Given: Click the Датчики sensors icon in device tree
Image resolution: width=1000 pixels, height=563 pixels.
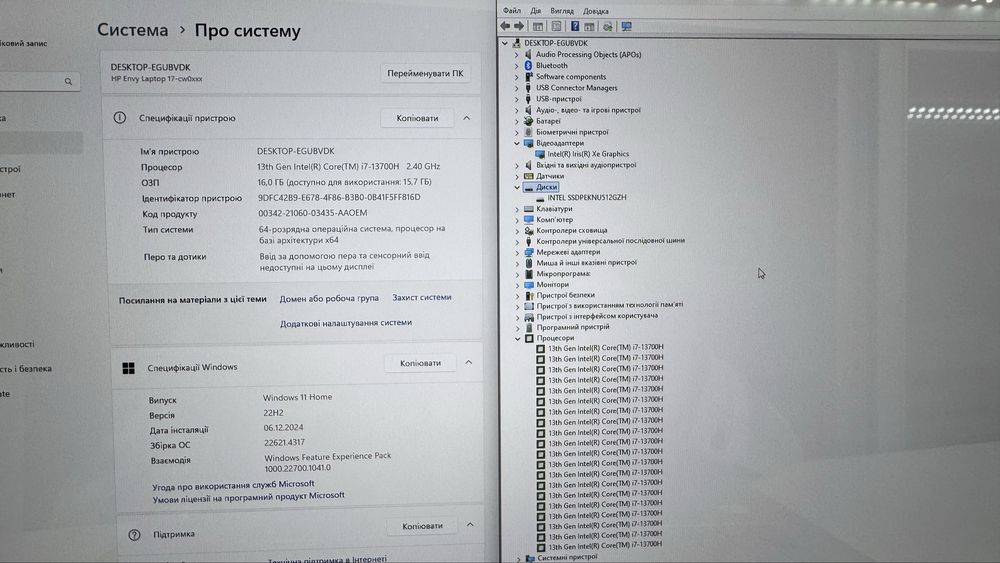Looking at the screenshot, I should tap(528, 176).
